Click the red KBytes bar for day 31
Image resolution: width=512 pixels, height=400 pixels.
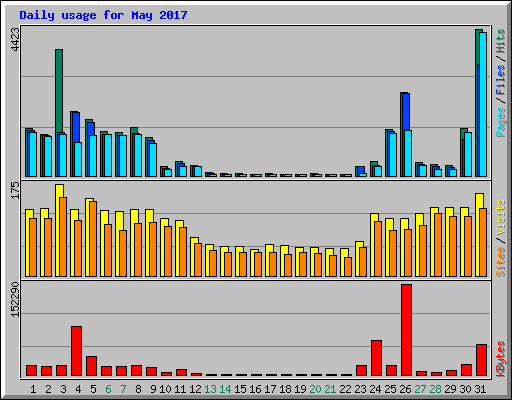click(481, 360)
